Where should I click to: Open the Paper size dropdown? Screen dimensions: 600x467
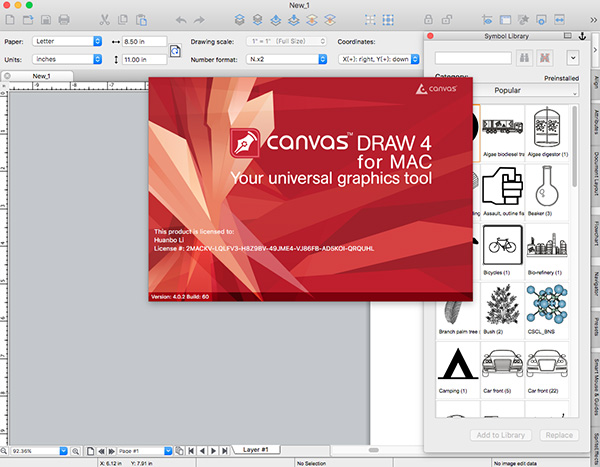(x=67, y=41)
